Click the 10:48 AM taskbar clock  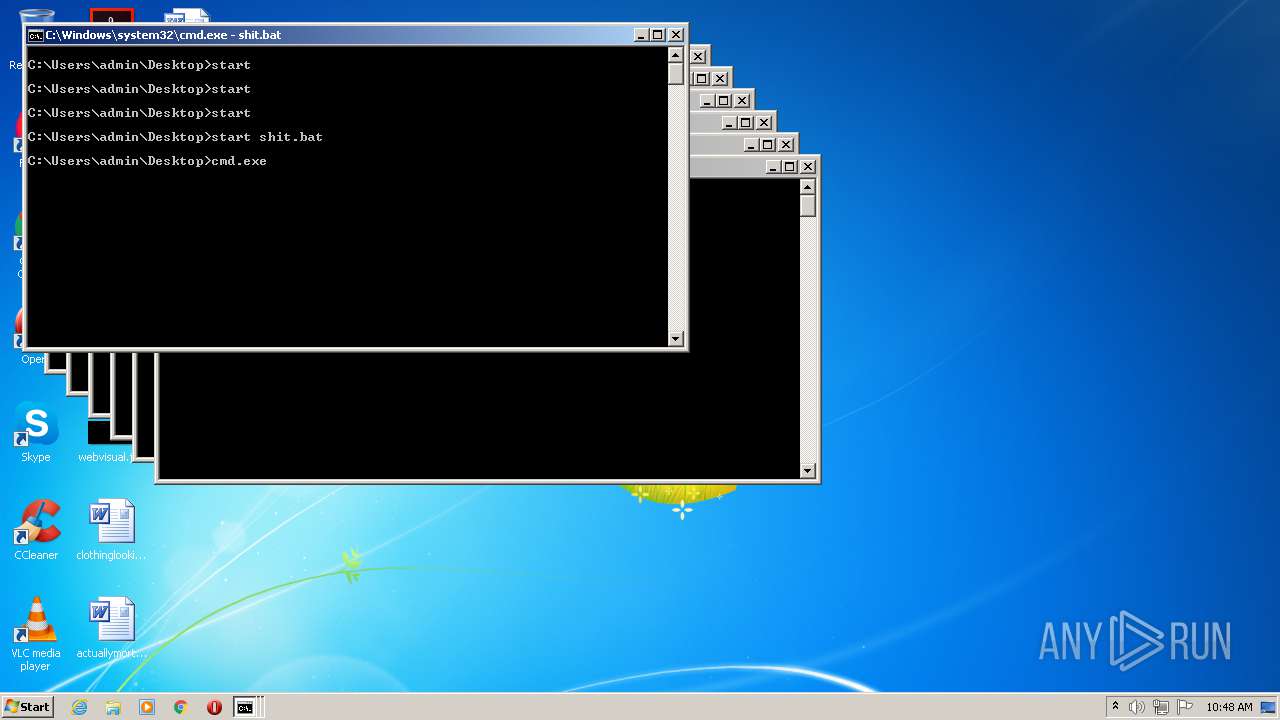point(1229,707)
